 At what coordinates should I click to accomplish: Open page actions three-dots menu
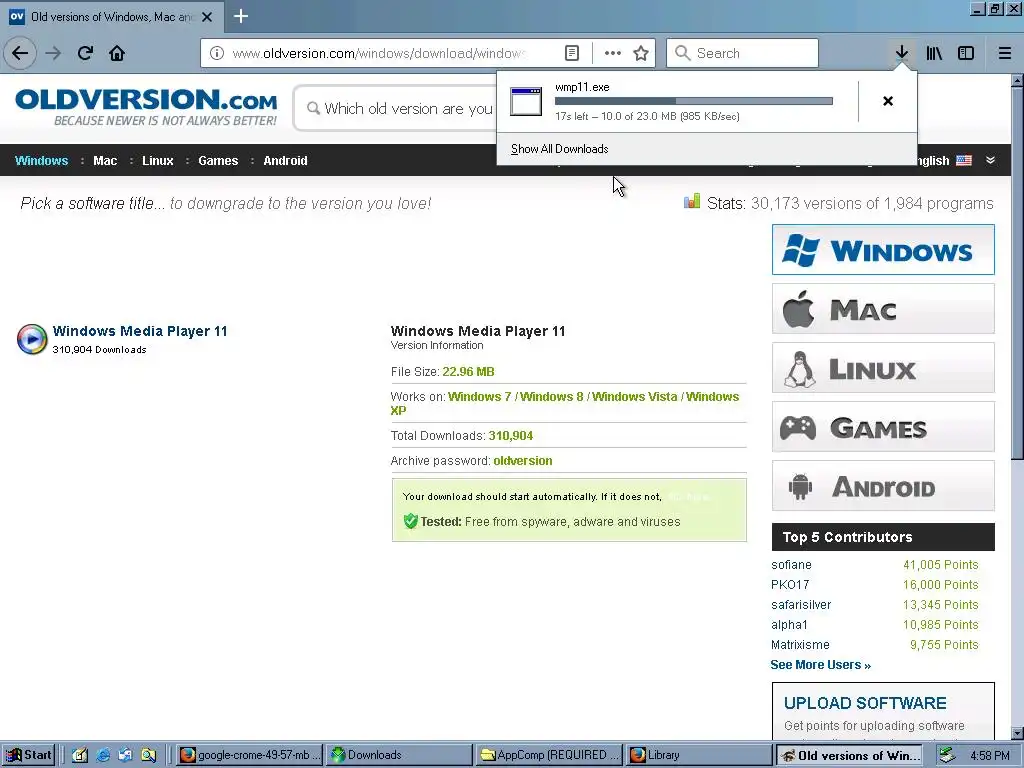point(613,53)
